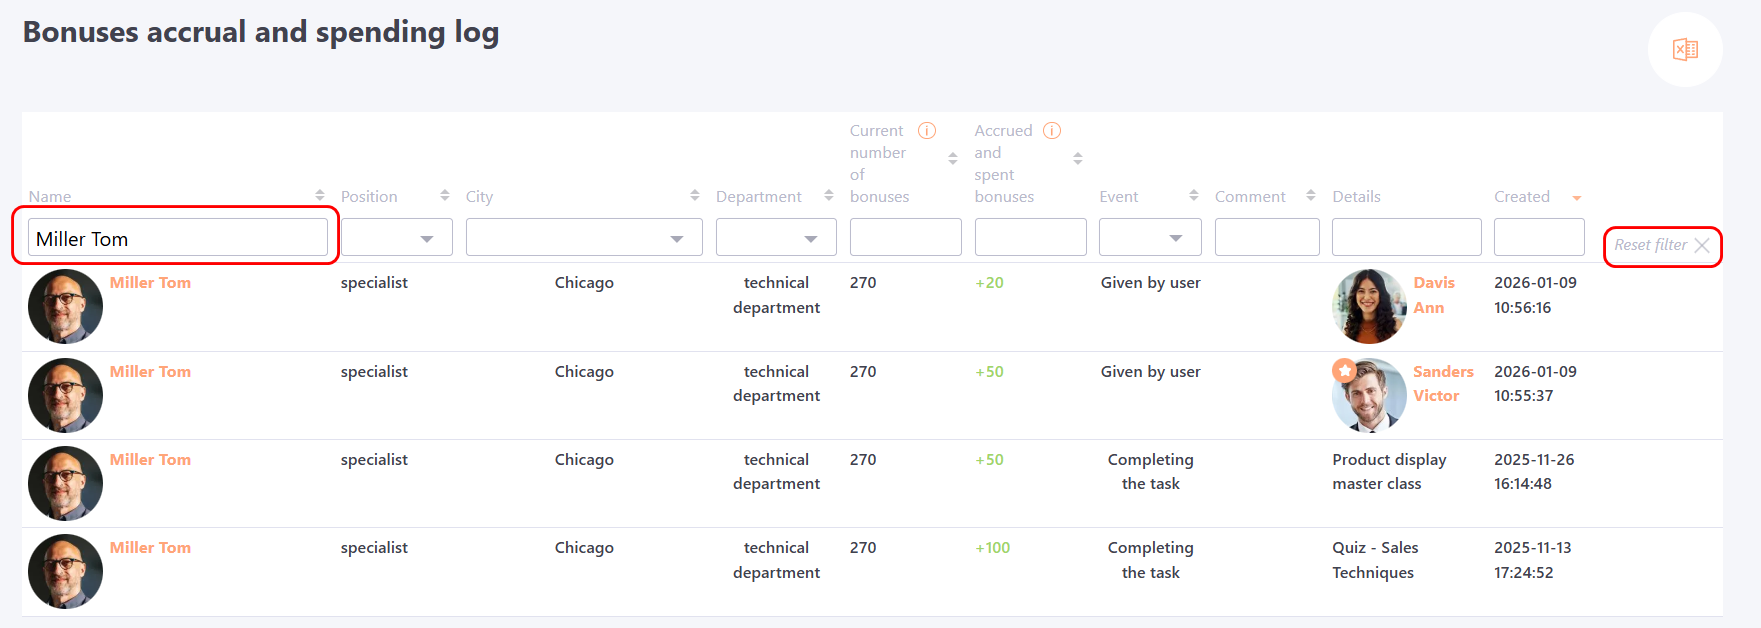Open Sanders Victor's profile link
This screenshot has width=1761, height=628.
point(1442,383)
